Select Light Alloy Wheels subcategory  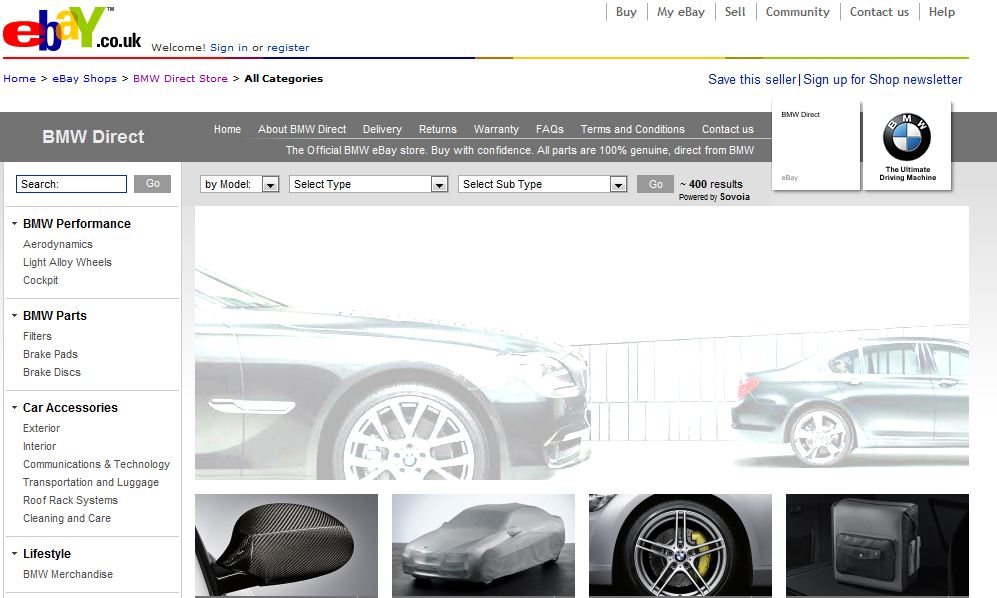tap(67, 262)
